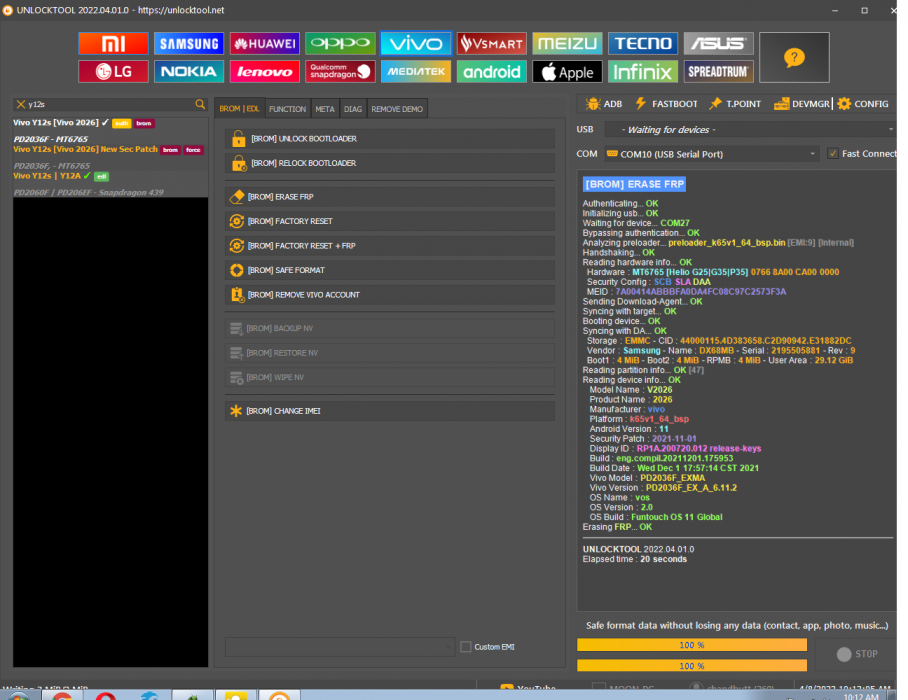The height and width of the screenshot is (700, 908).
Task: Open the ADB tool
Action: coord(603,104)
